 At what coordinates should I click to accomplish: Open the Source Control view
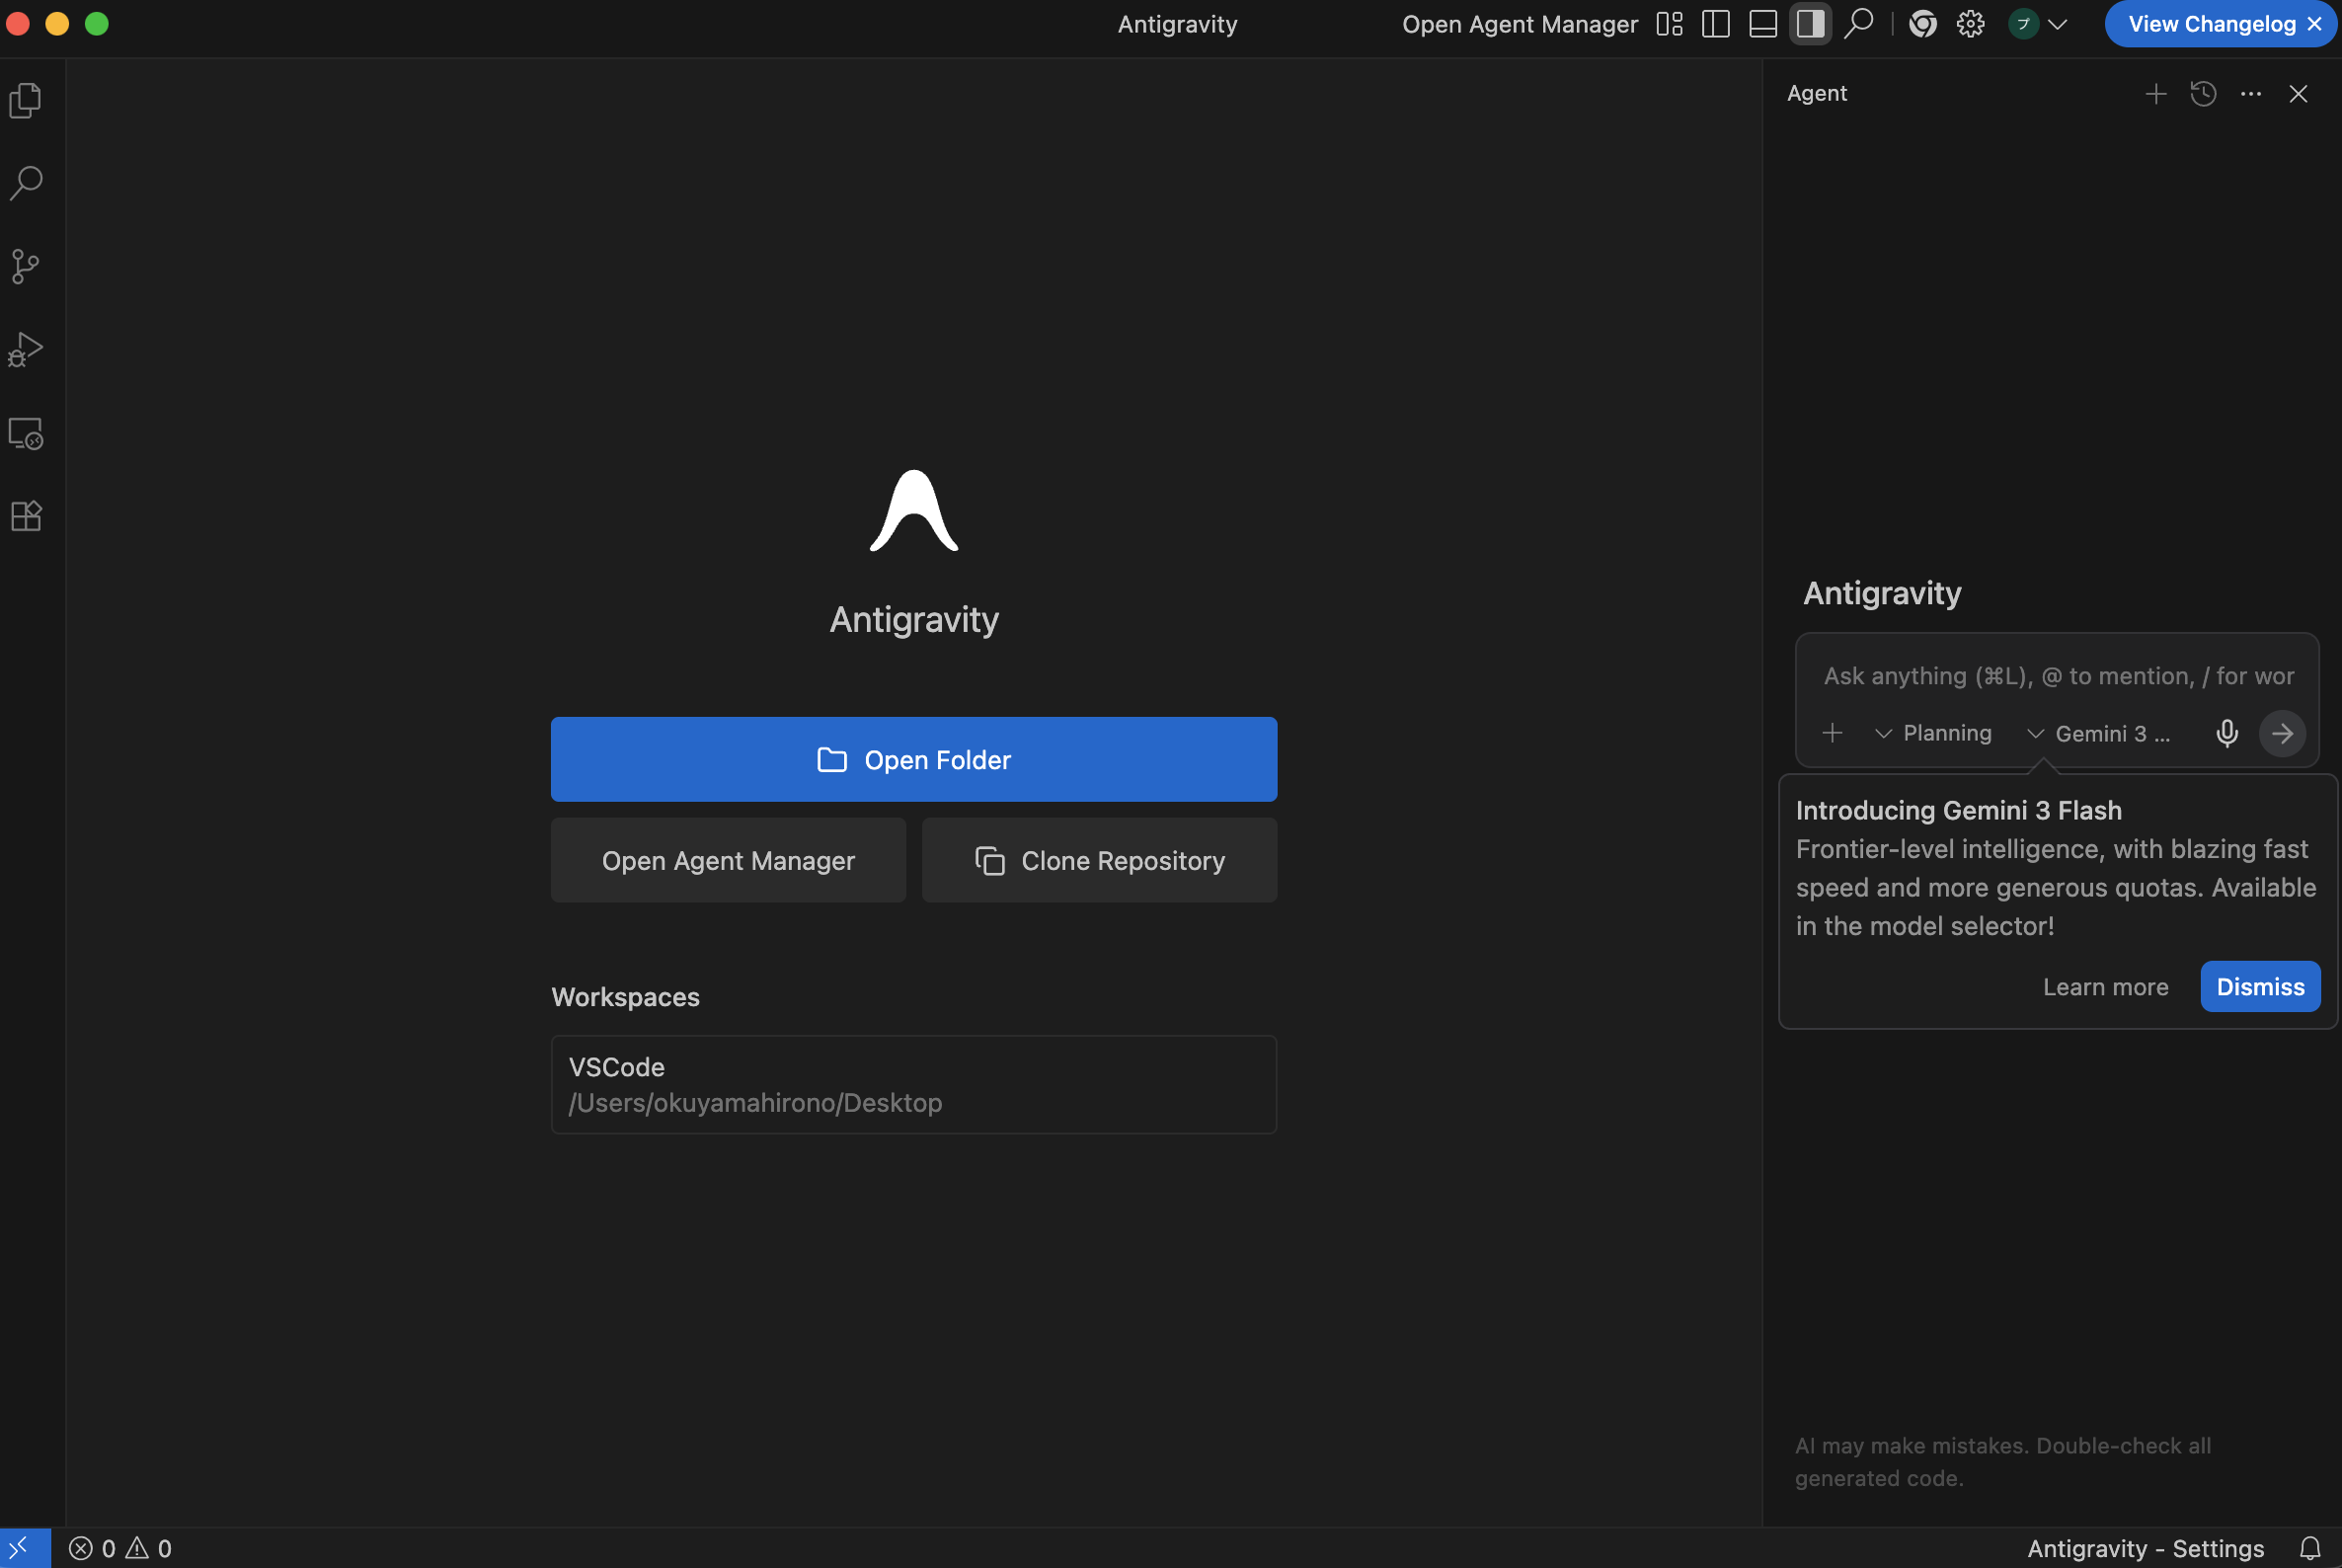(x=26, y=266)
